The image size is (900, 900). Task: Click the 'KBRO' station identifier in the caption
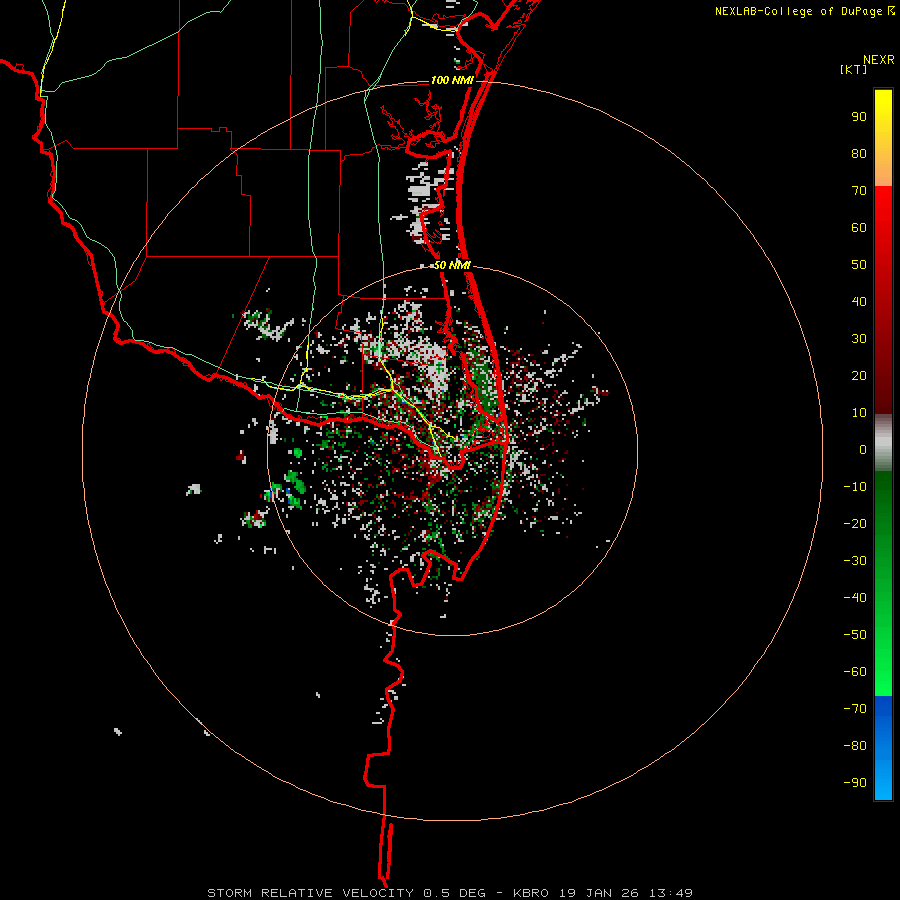pyautogui.click(x=532, y=893)
